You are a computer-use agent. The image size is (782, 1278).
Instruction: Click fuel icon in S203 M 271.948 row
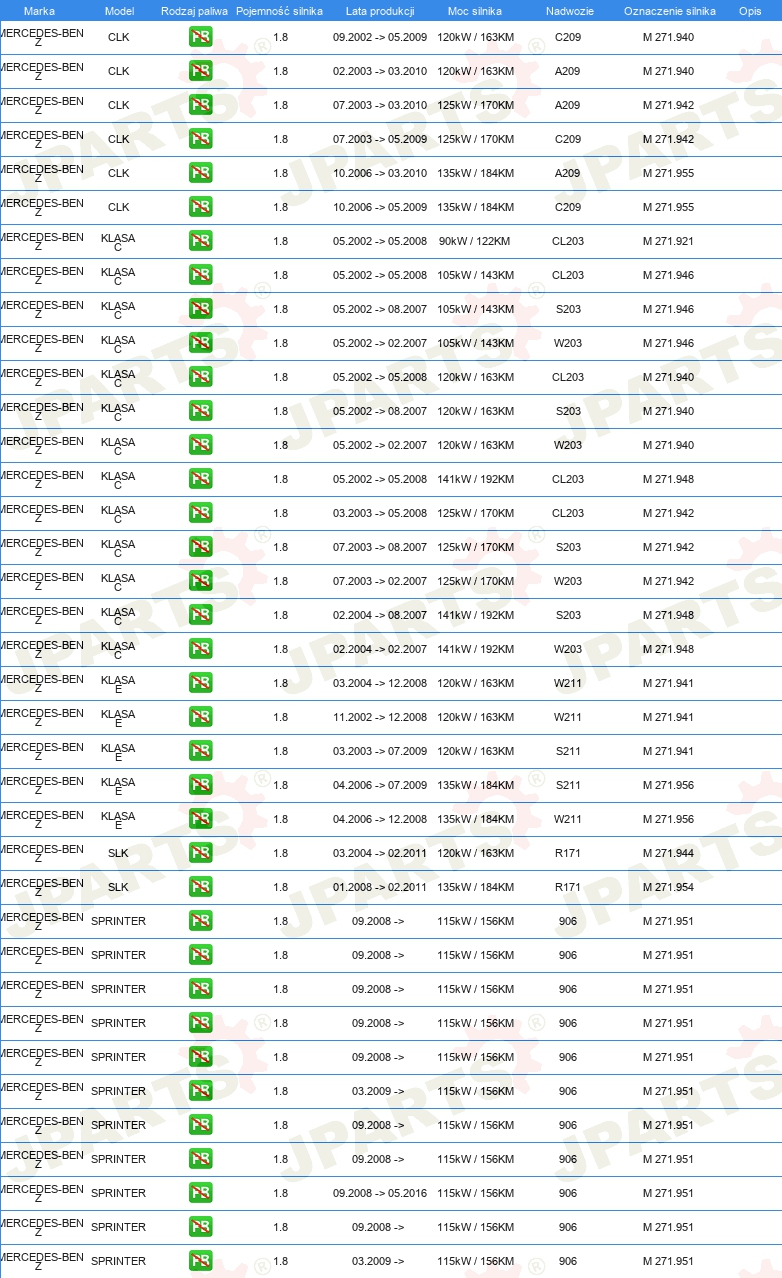click(x=200, y=616)
